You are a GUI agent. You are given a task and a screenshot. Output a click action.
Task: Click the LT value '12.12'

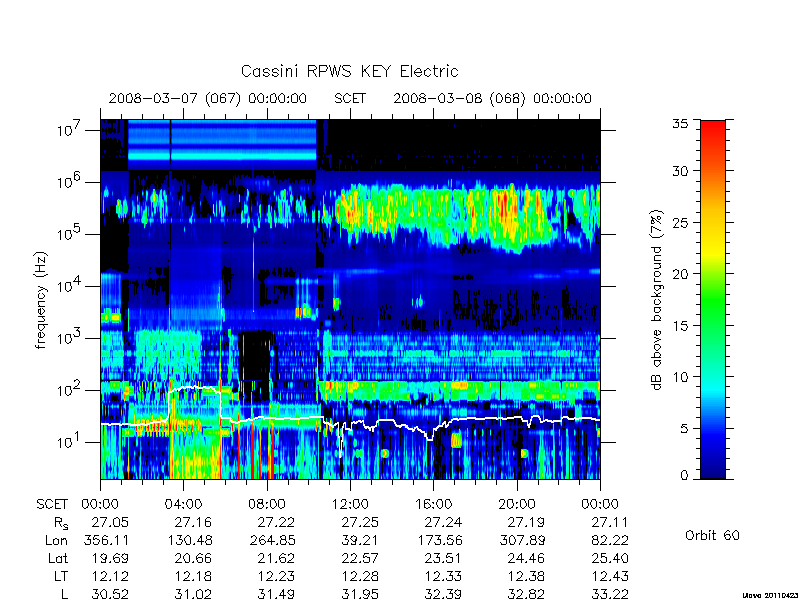[110, 576]
